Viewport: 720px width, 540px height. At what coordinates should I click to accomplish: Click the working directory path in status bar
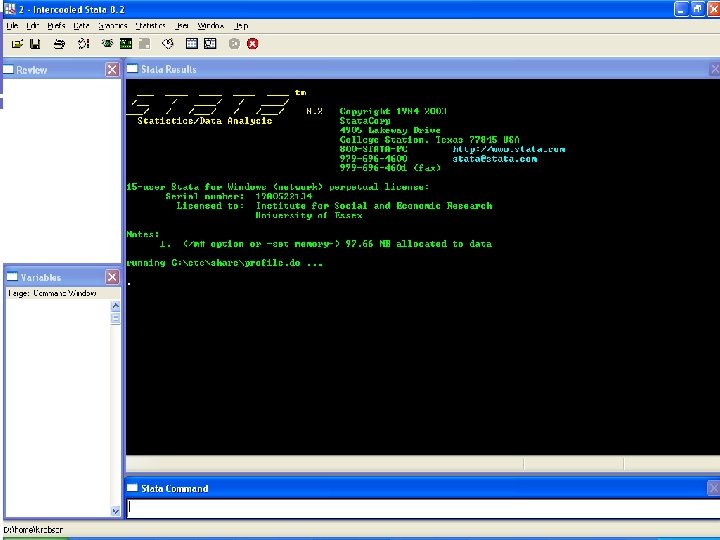pyautogui.click(x=33, y=529)
